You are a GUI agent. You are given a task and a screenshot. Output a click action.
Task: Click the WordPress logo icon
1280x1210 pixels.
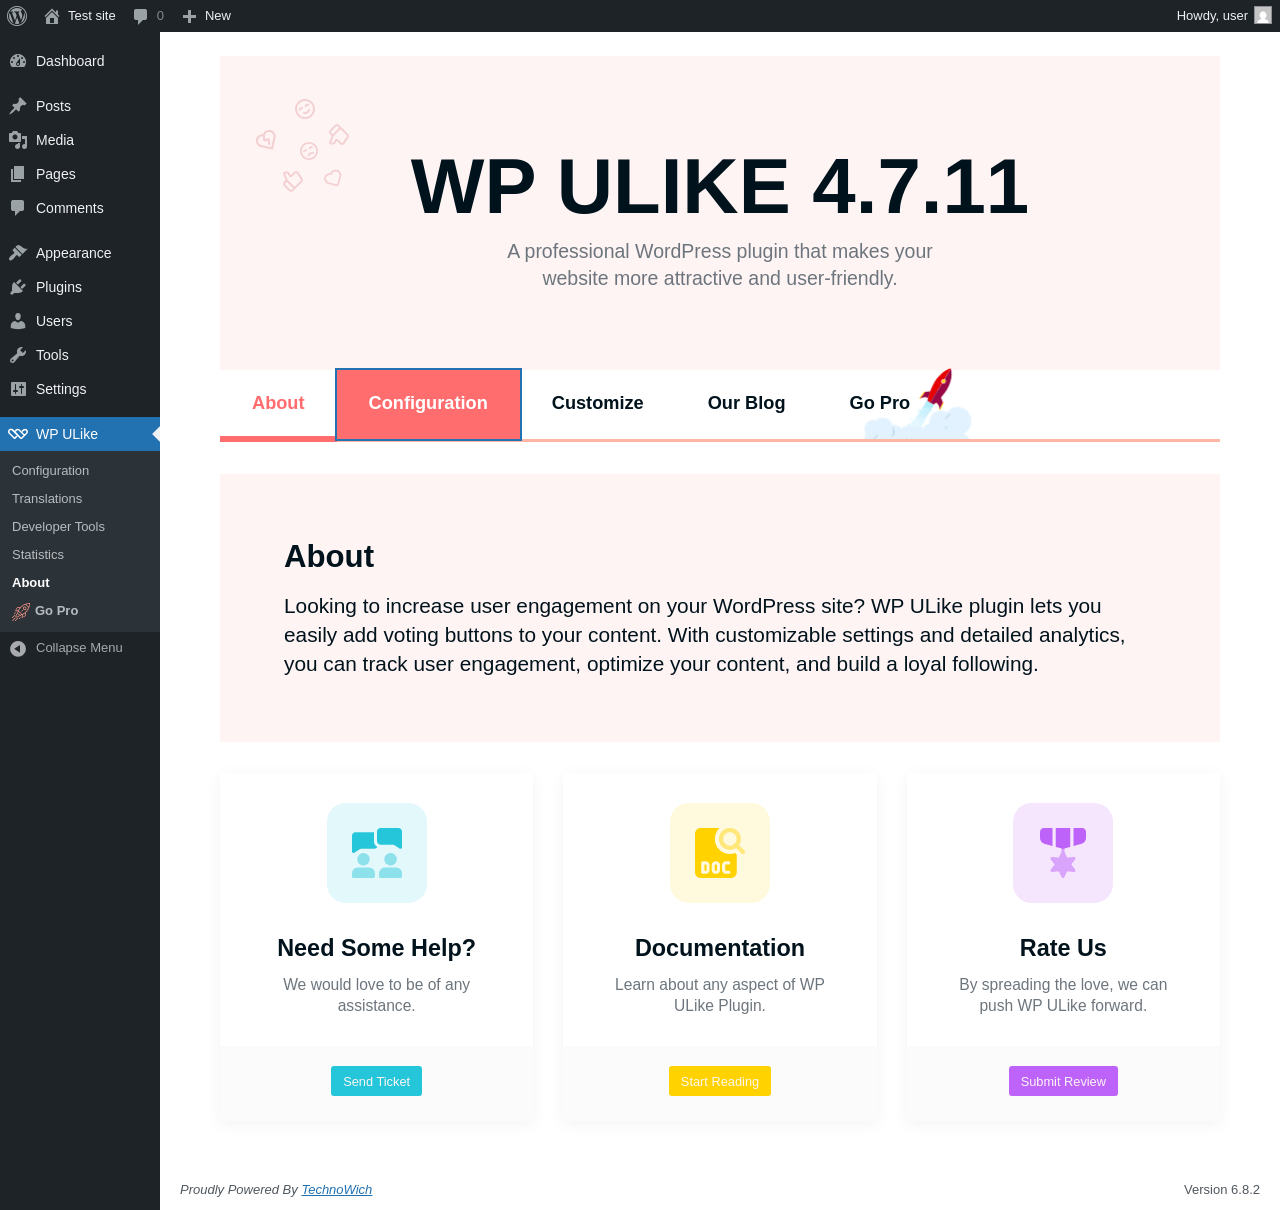(17, 16)
